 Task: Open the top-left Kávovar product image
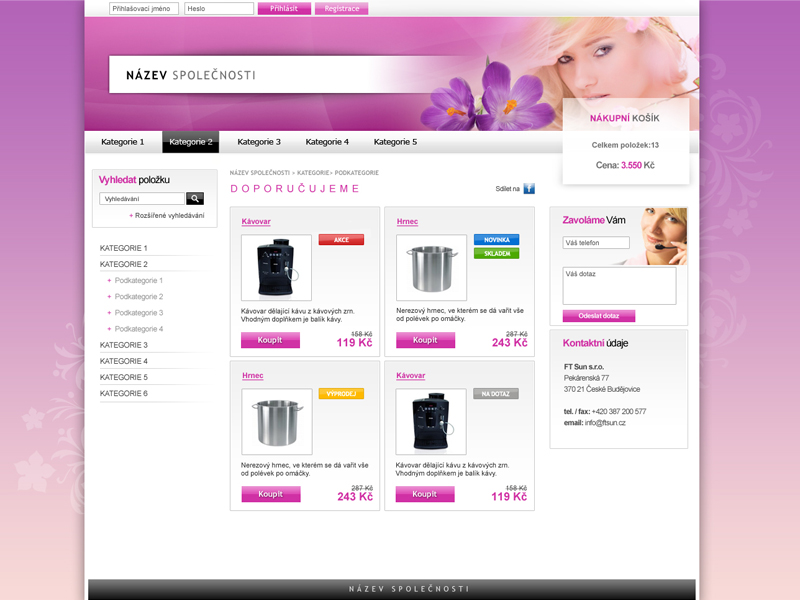pyautogui.click(x=276, y=268)
